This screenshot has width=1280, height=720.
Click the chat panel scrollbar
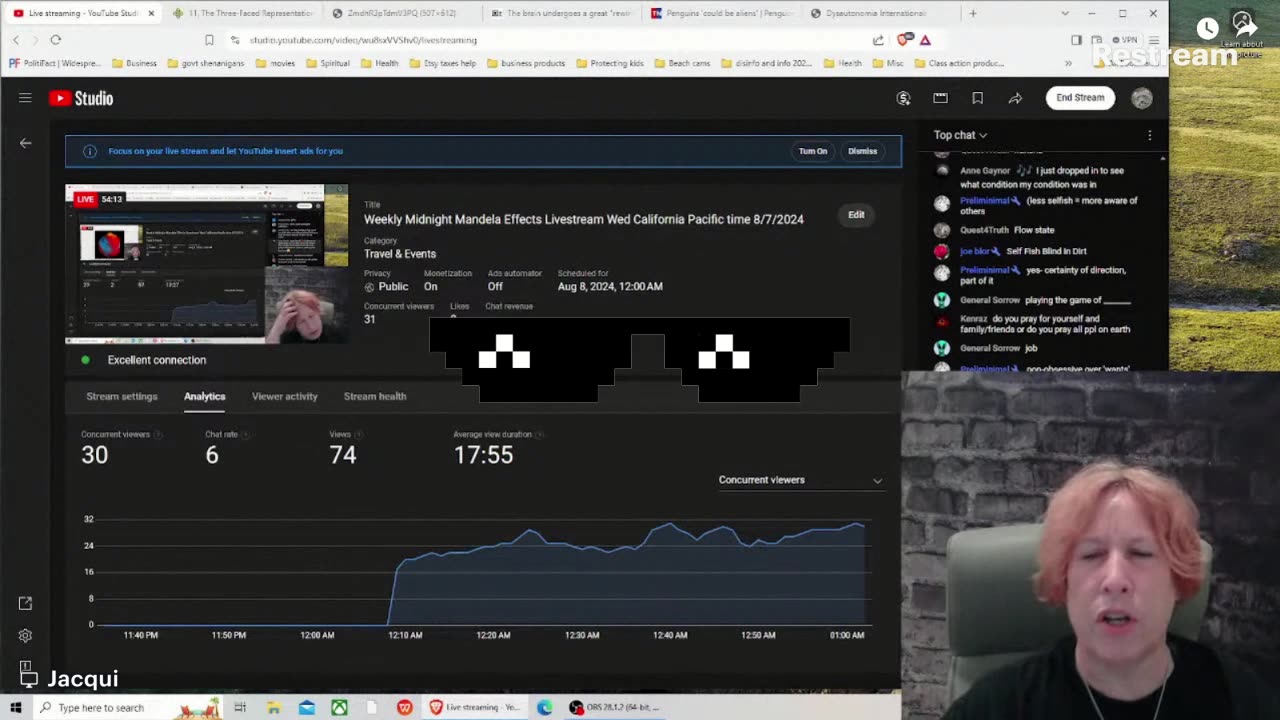click(x=1162, y=260)
